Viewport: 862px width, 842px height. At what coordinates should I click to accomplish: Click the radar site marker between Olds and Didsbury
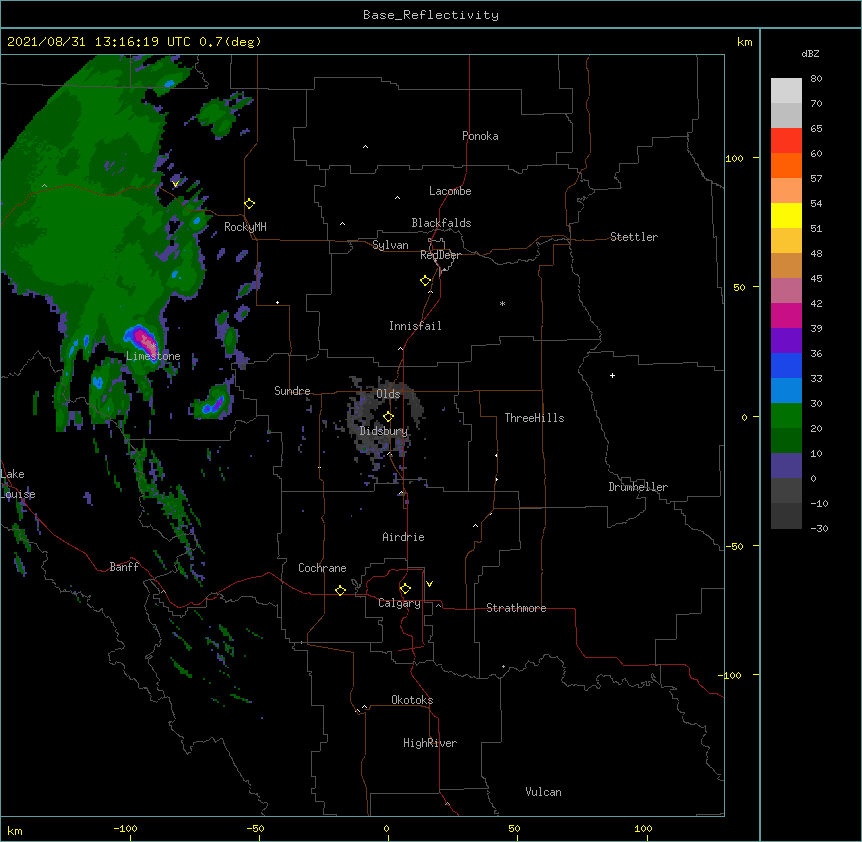388,417
